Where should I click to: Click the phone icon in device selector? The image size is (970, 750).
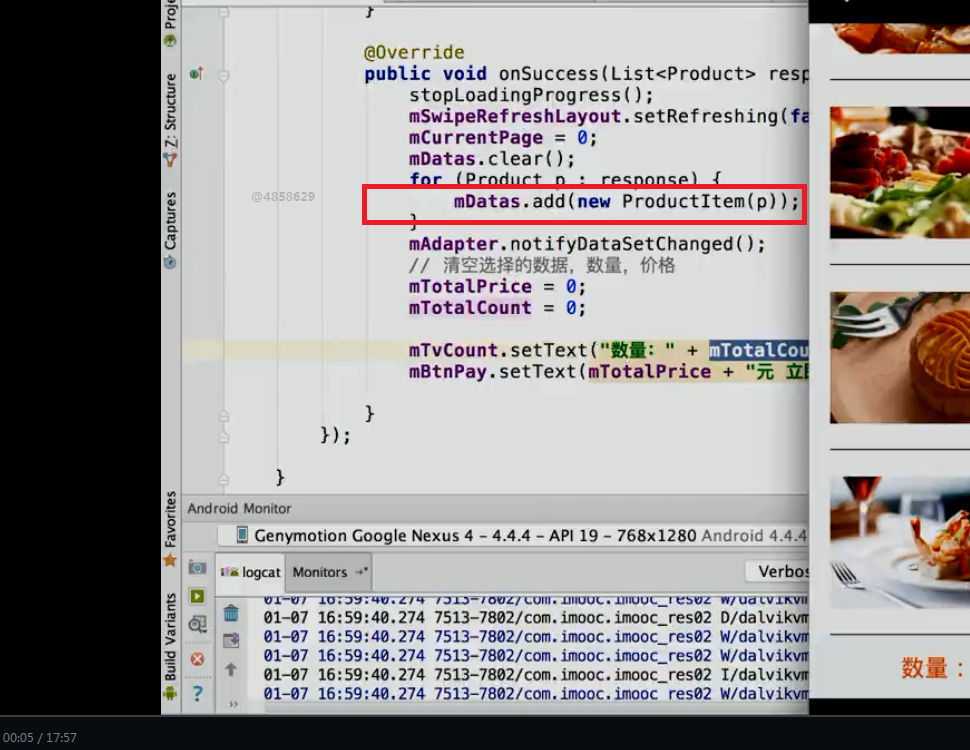click(242, 535)
